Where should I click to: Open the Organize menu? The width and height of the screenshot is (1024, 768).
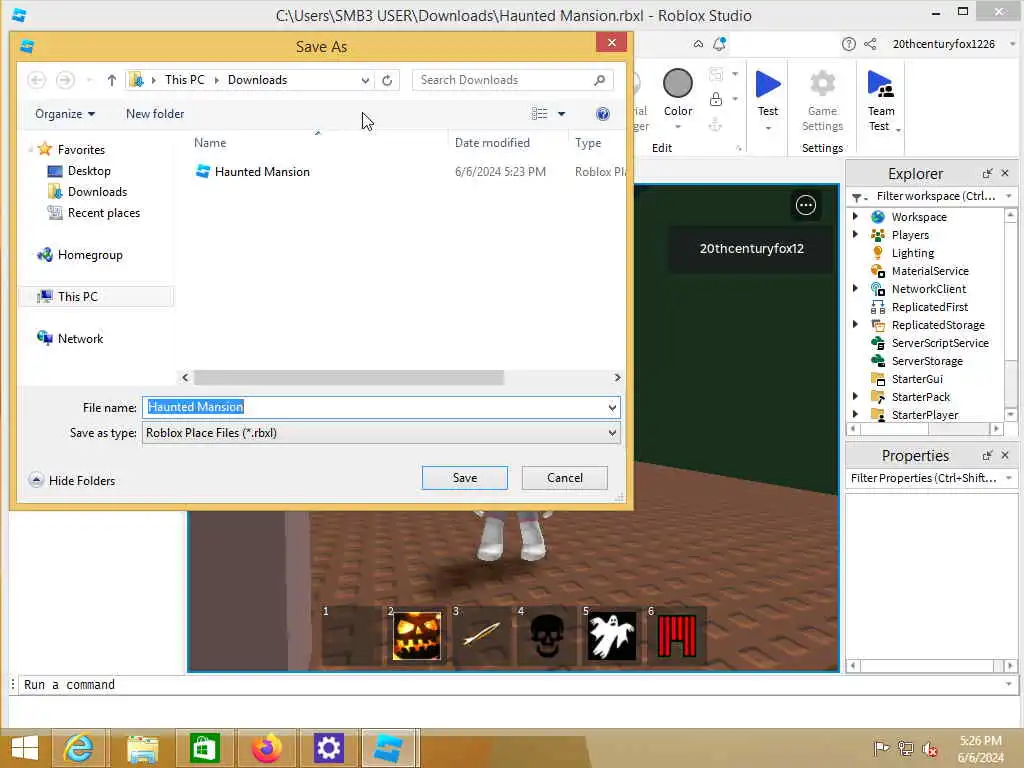pos(65,114)
